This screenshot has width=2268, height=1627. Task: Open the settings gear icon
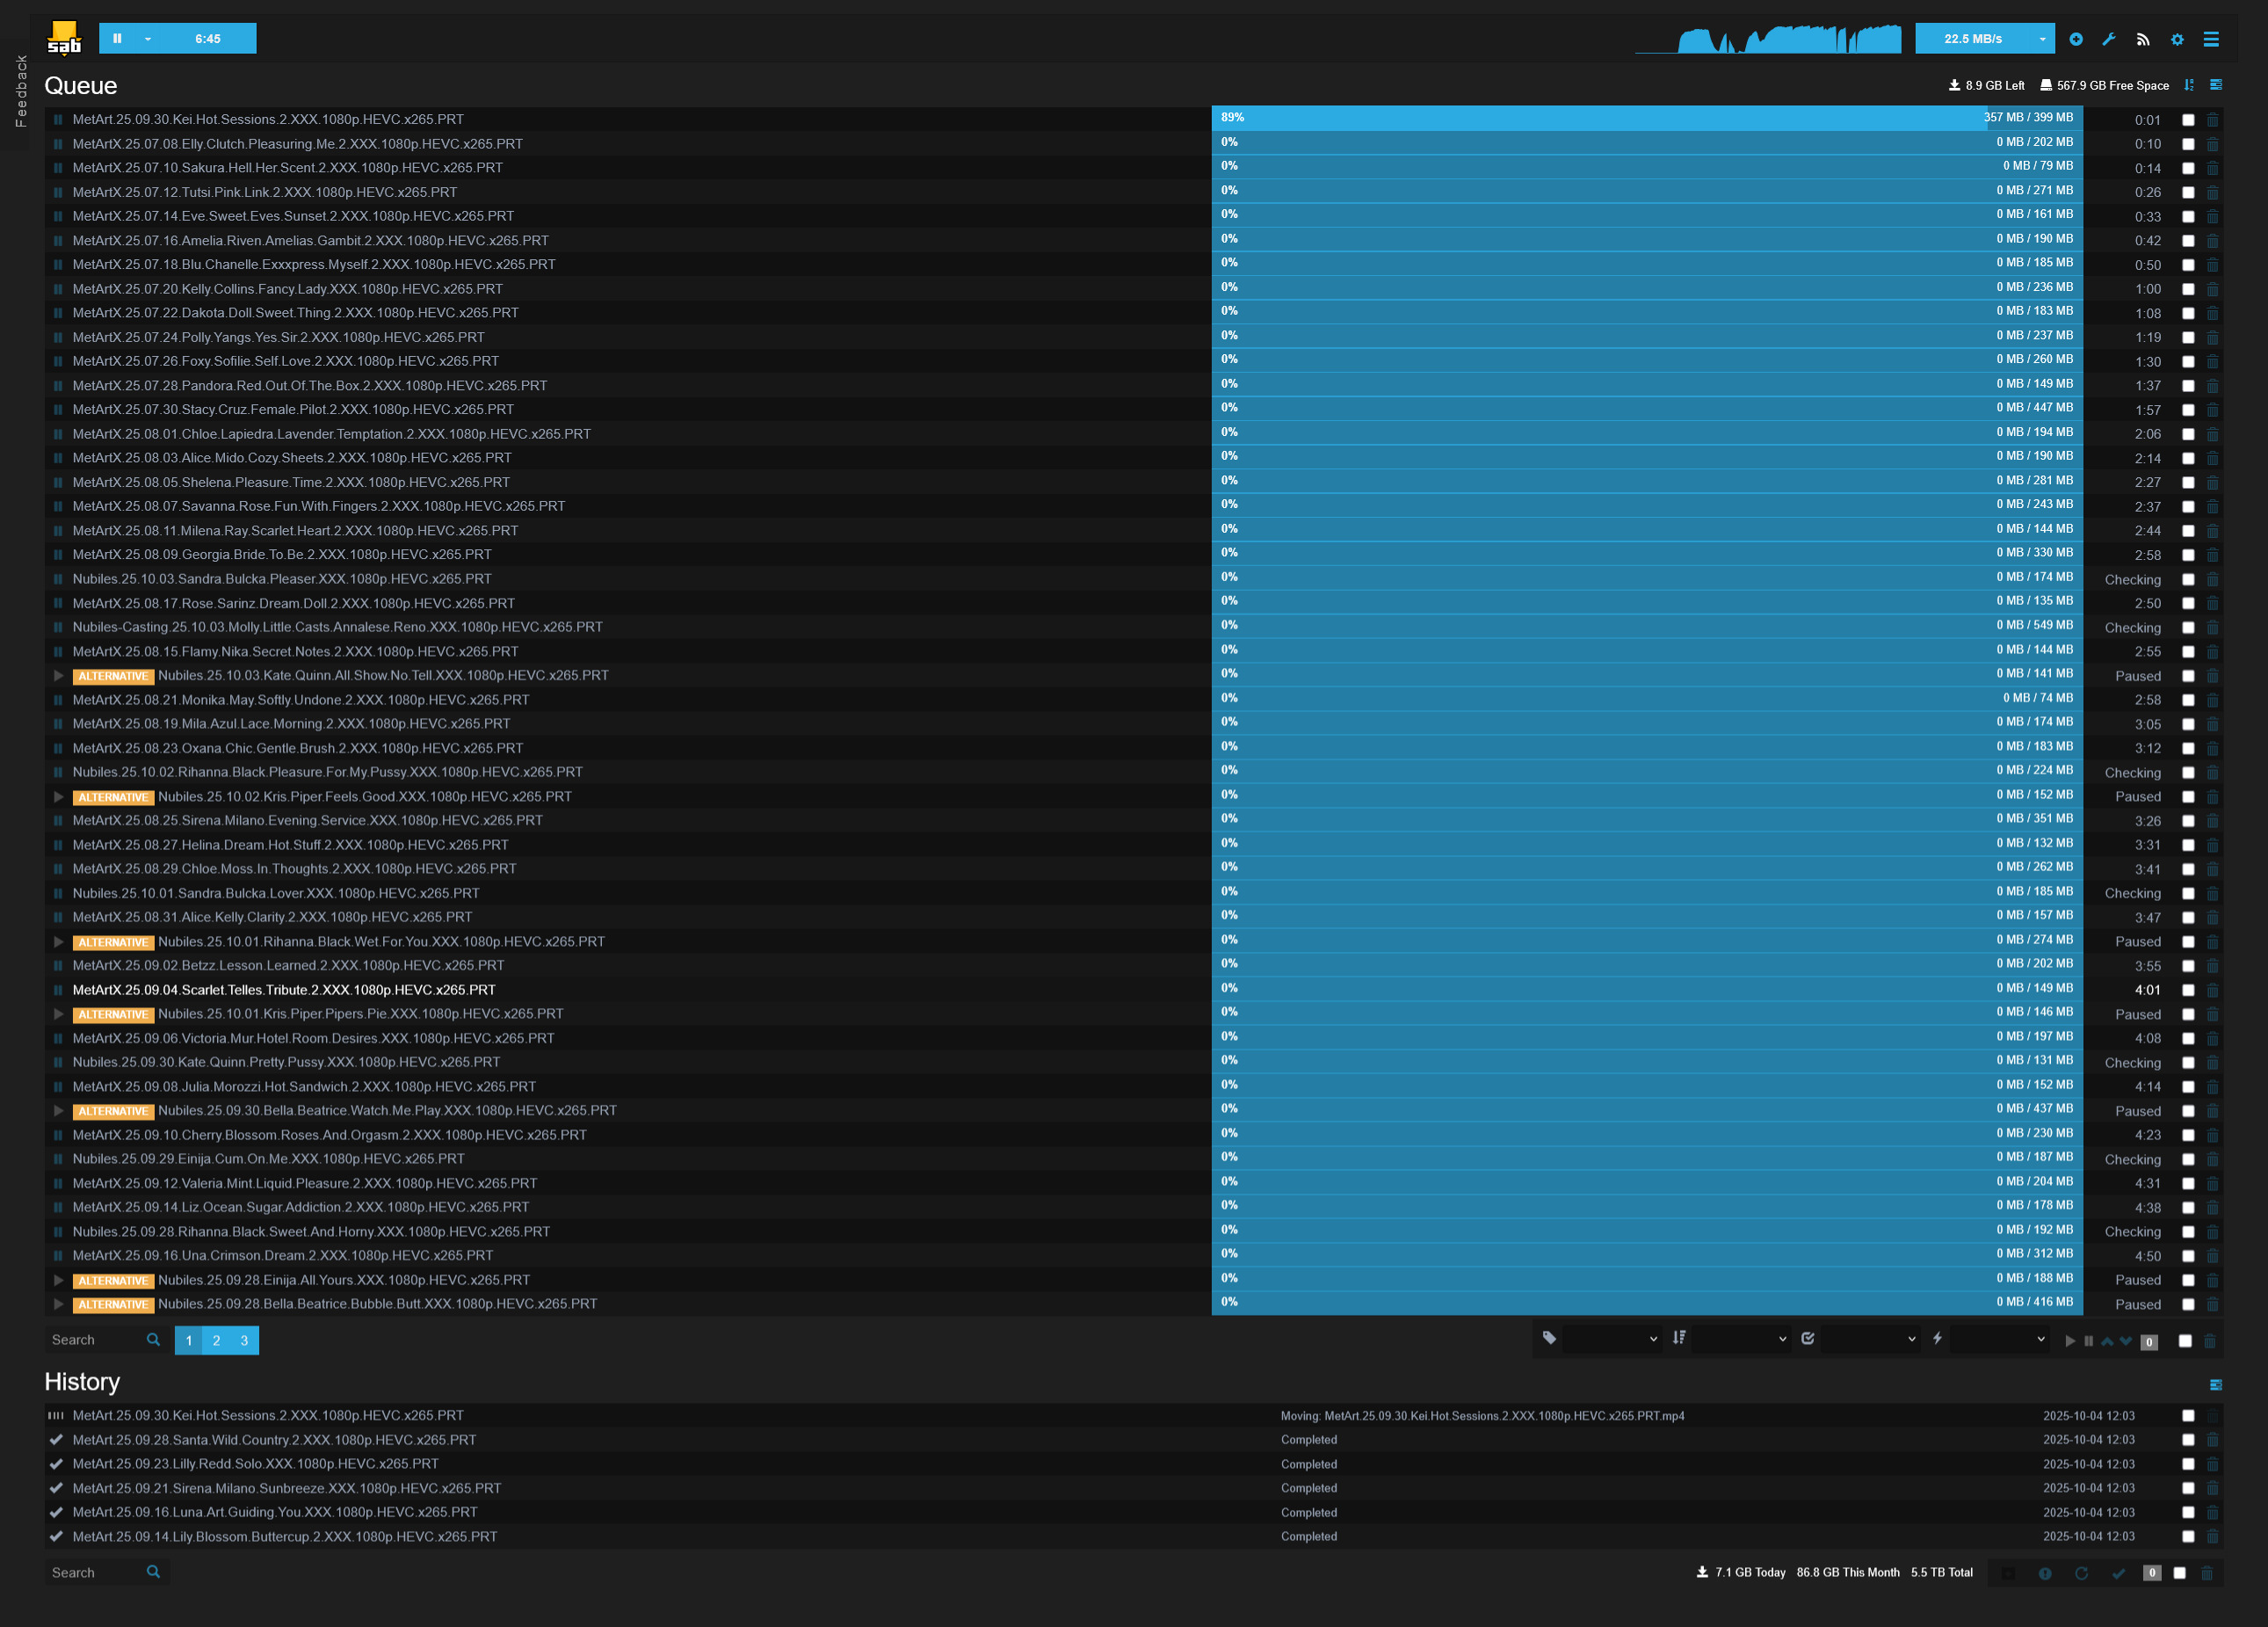(x=2177, y=39)
